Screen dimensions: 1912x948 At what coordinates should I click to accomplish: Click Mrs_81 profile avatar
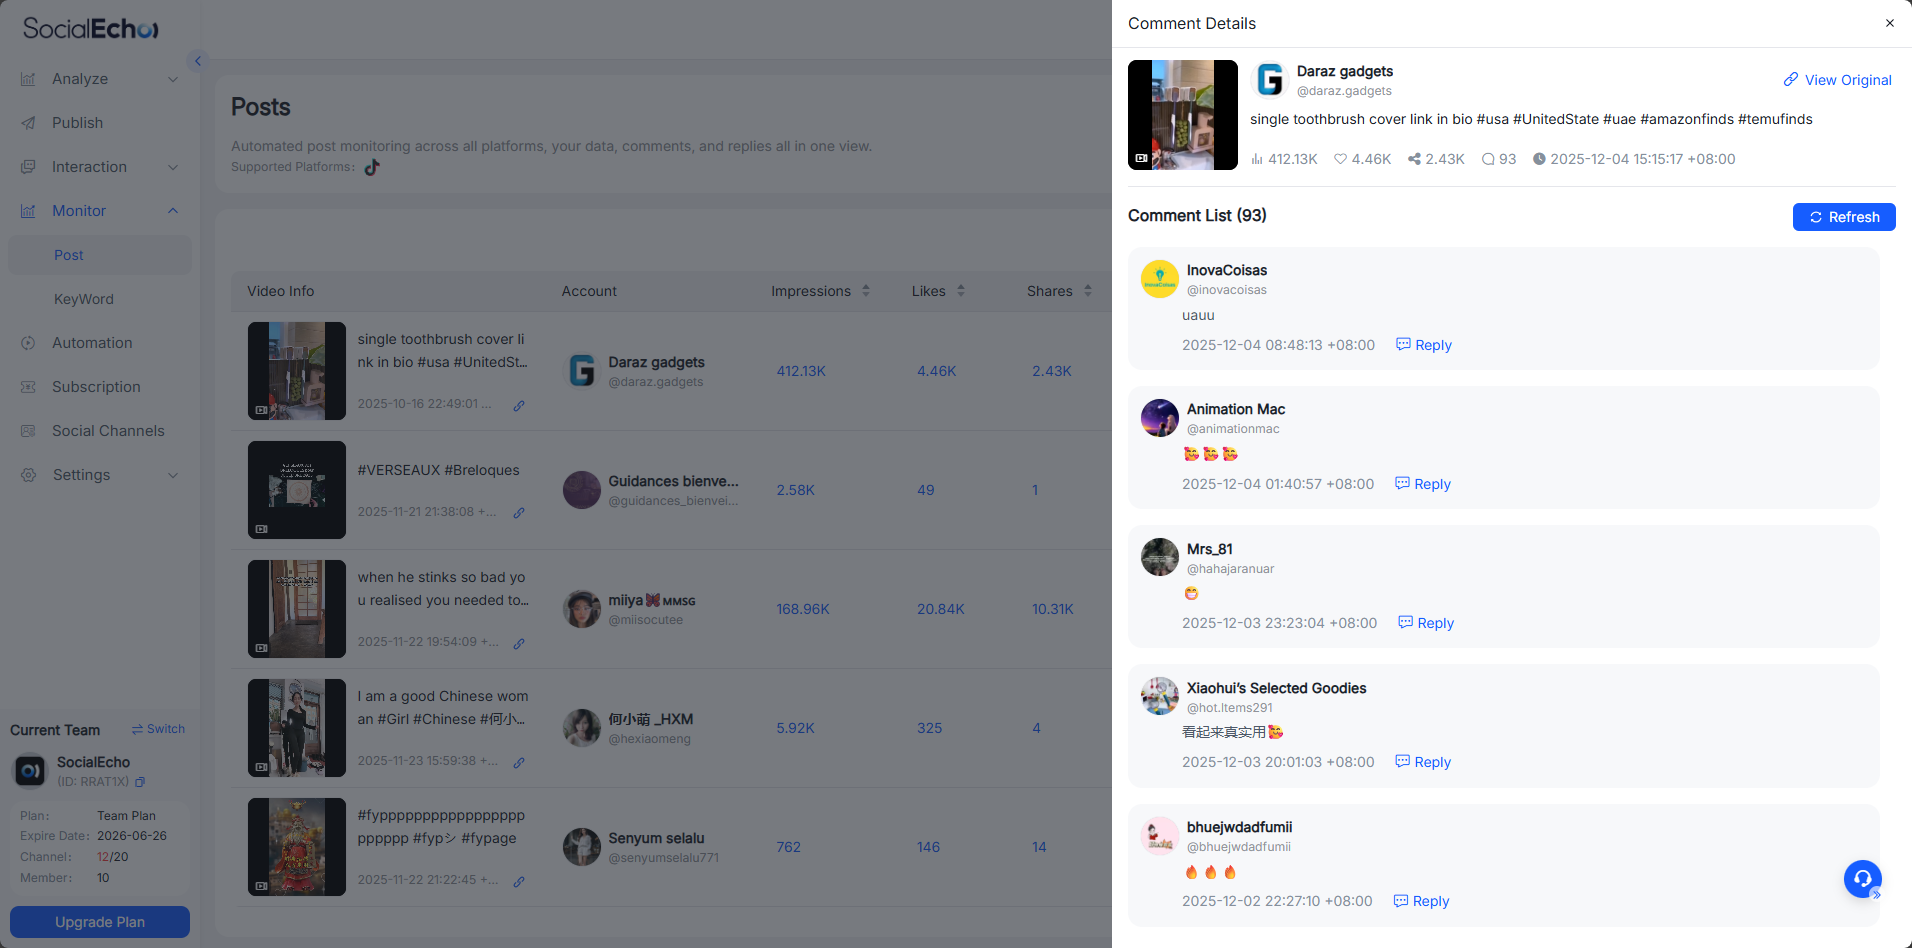(1160, 557)
